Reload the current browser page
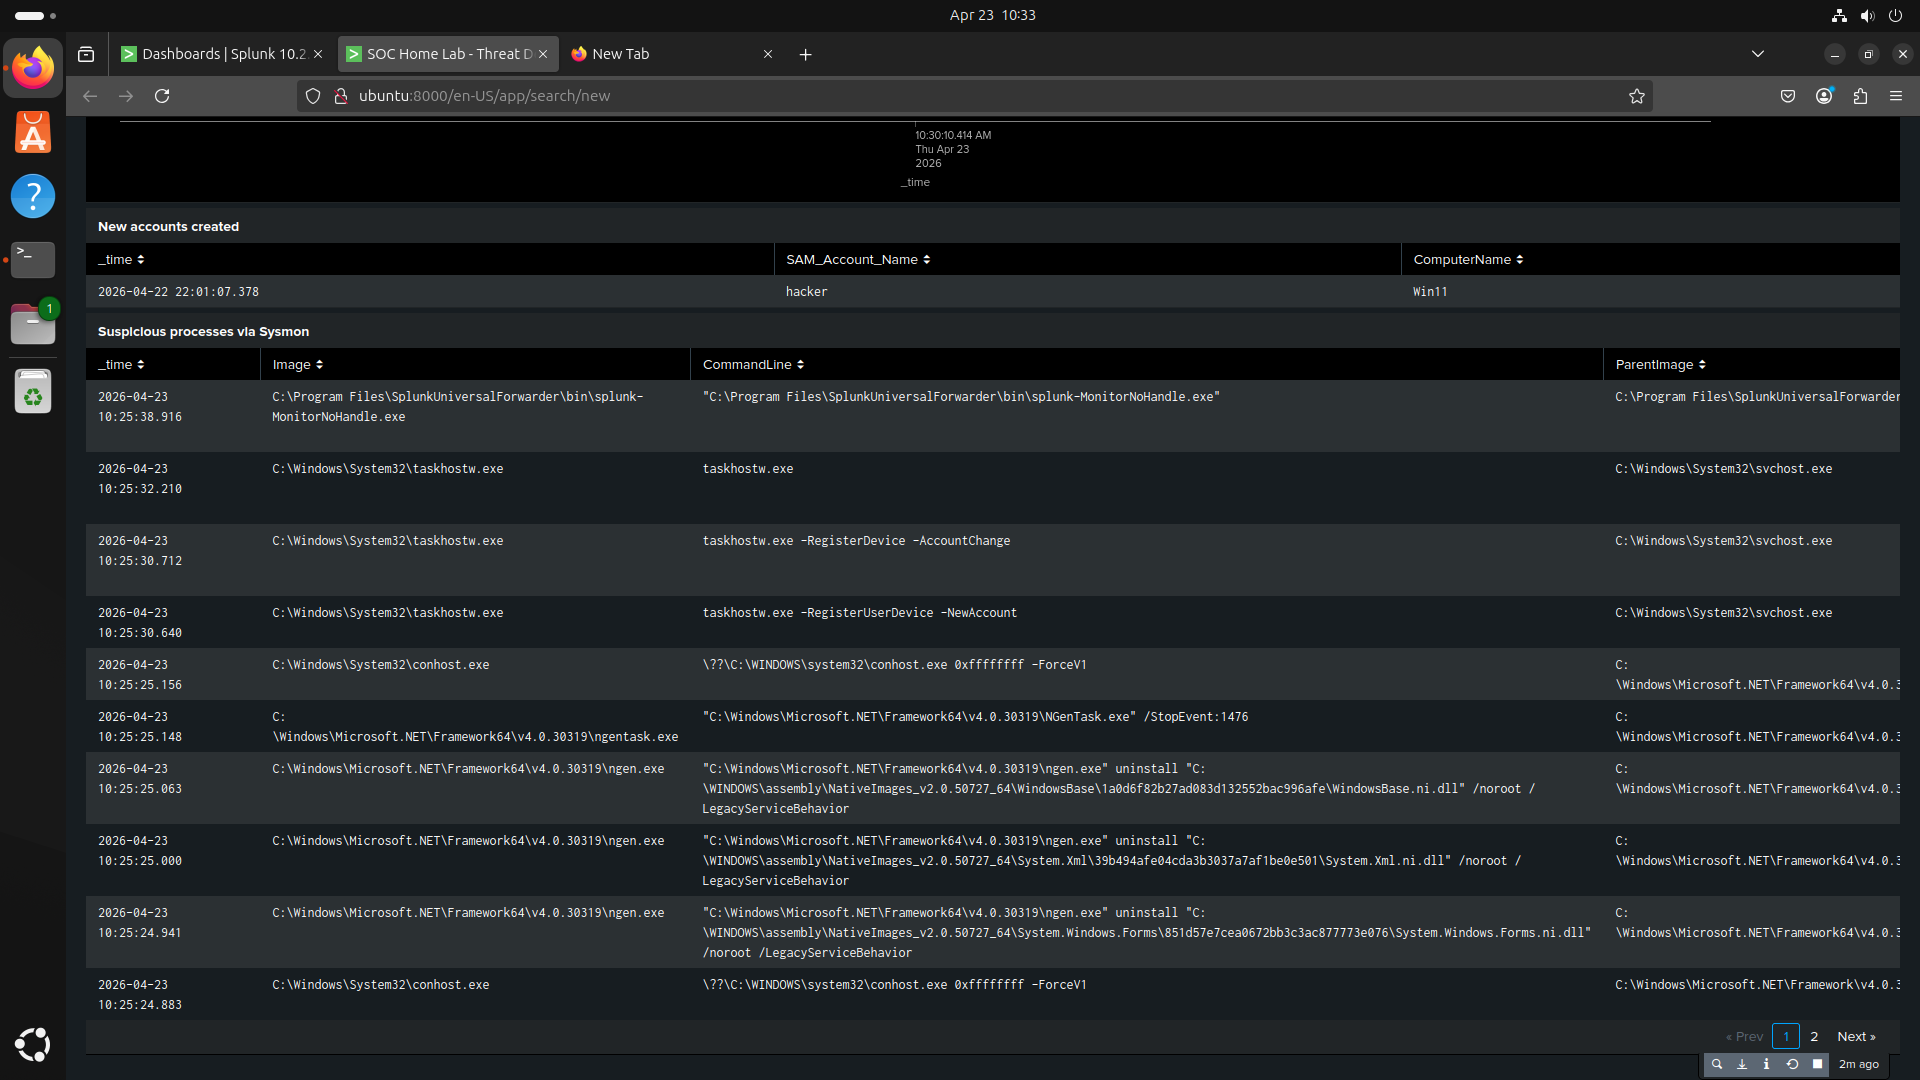 click(162, 96)
